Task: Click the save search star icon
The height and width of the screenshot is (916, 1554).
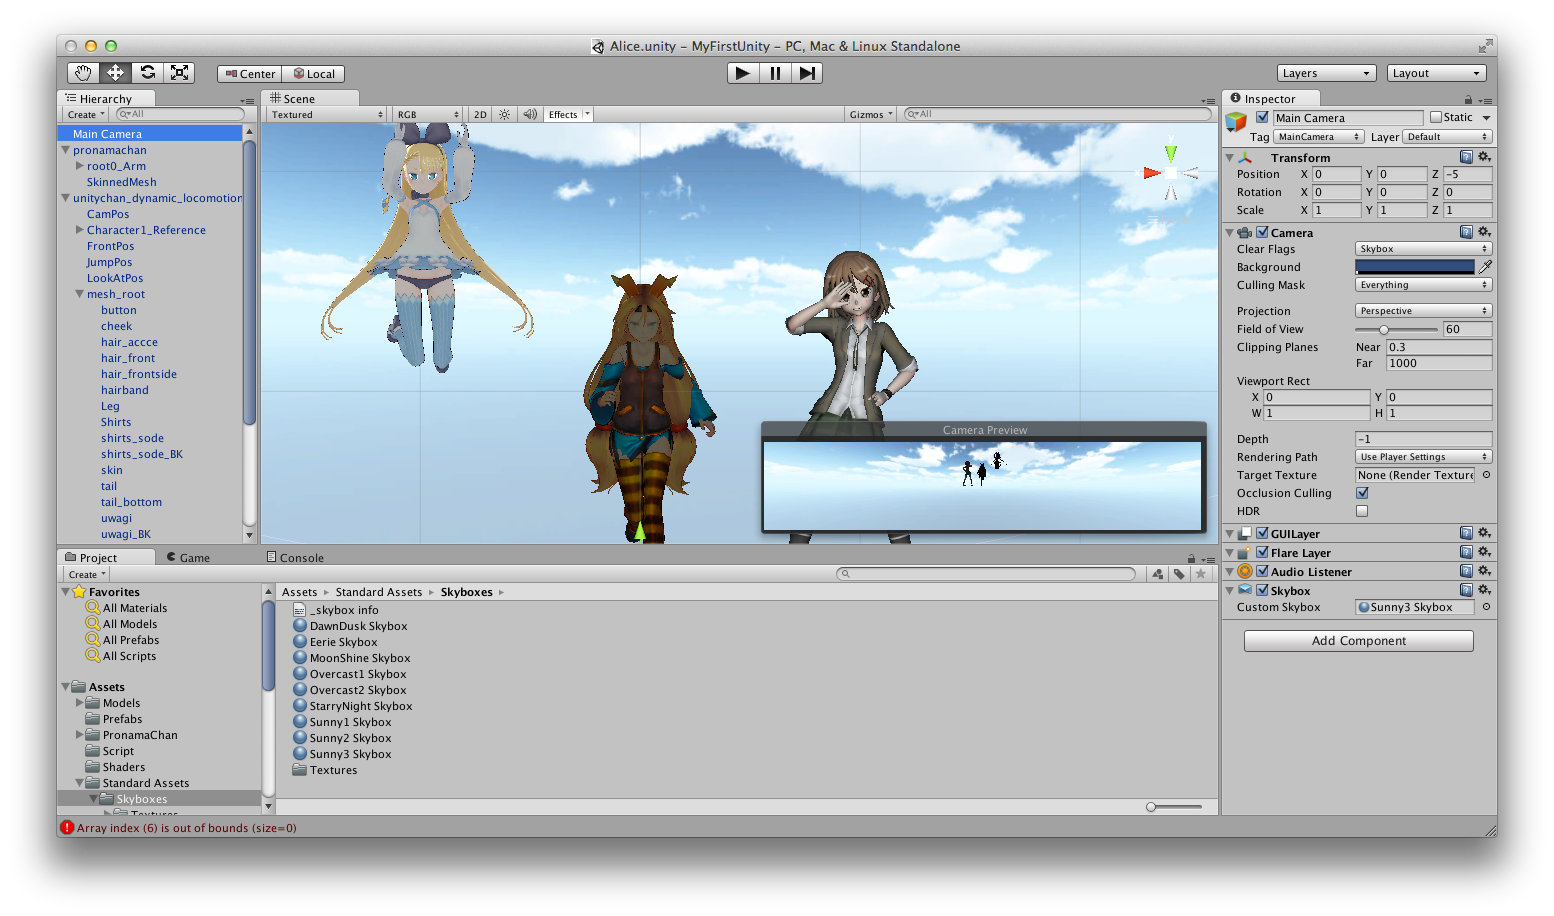Action: tap(1201, 574)
